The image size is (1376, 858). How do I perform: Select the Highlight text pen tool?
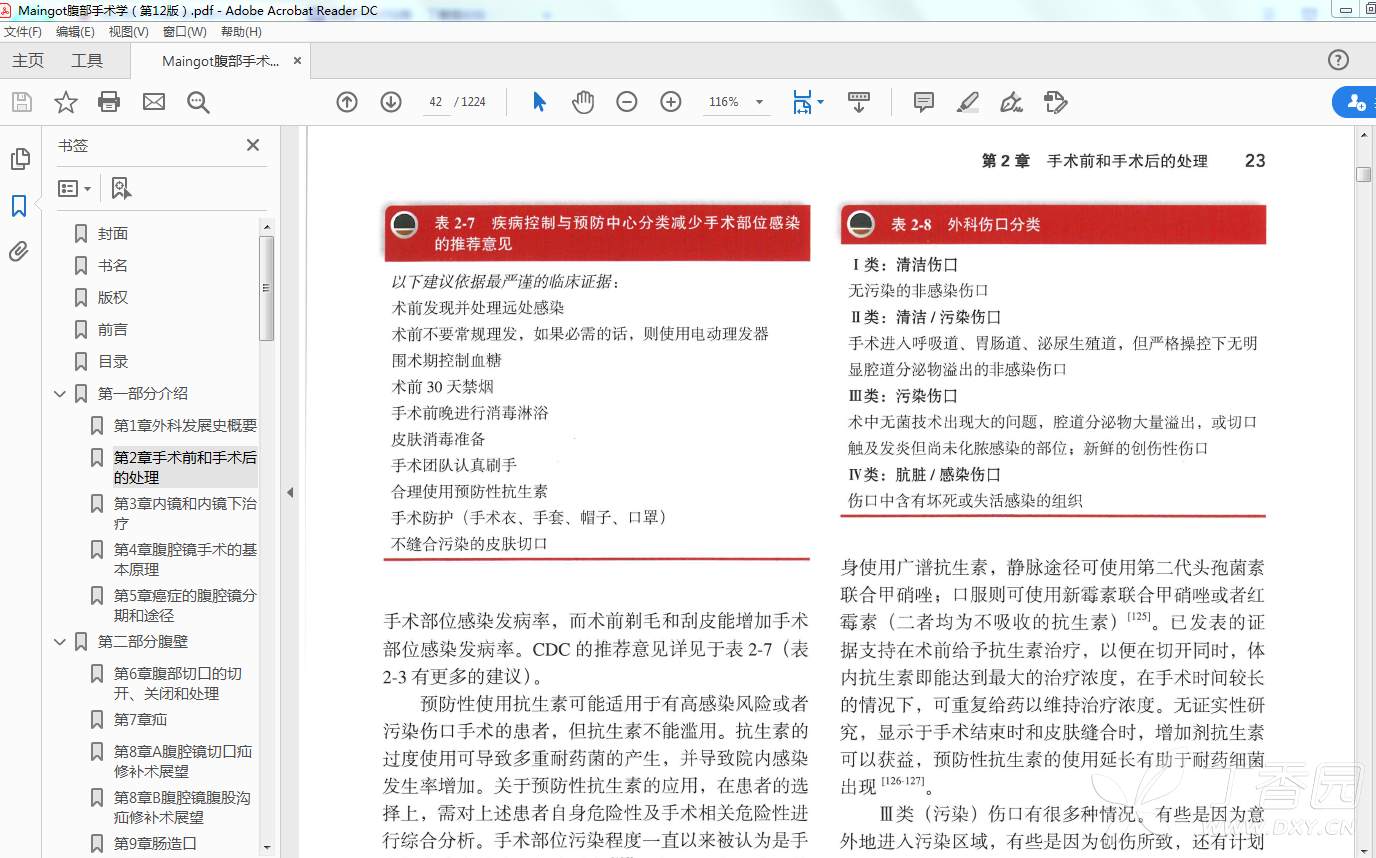click(x=967, y=102)
